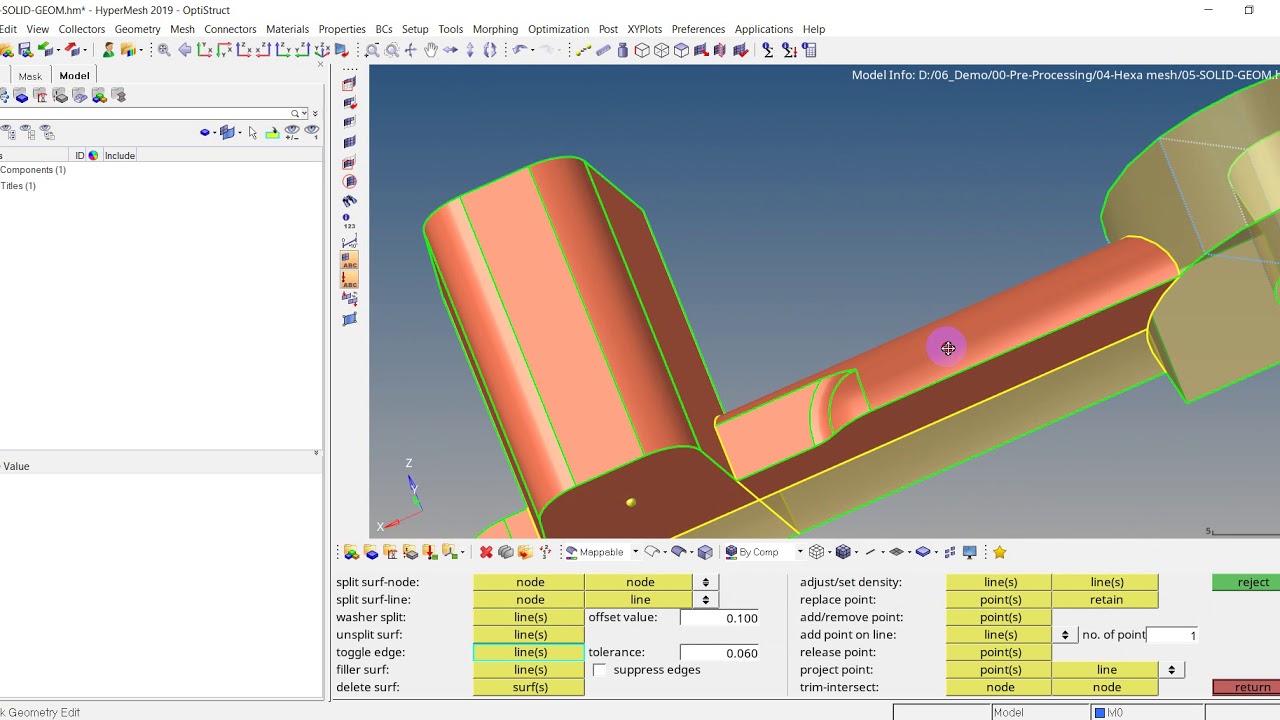
Task: Switch to the Model tab
Action: pos(74,76)
